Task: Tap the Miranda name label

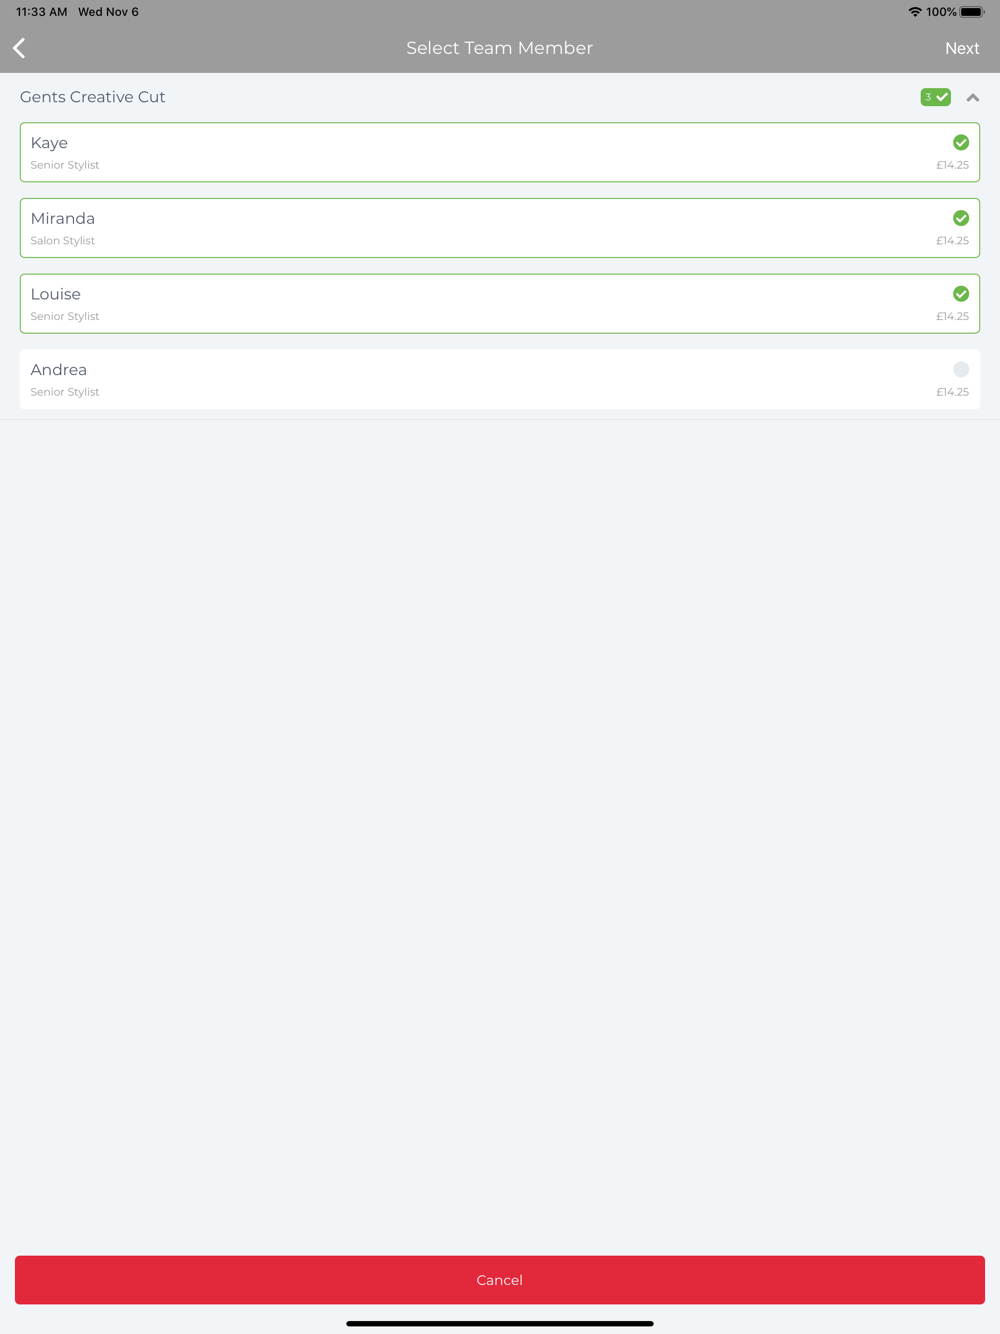Action: pos(63,218)
